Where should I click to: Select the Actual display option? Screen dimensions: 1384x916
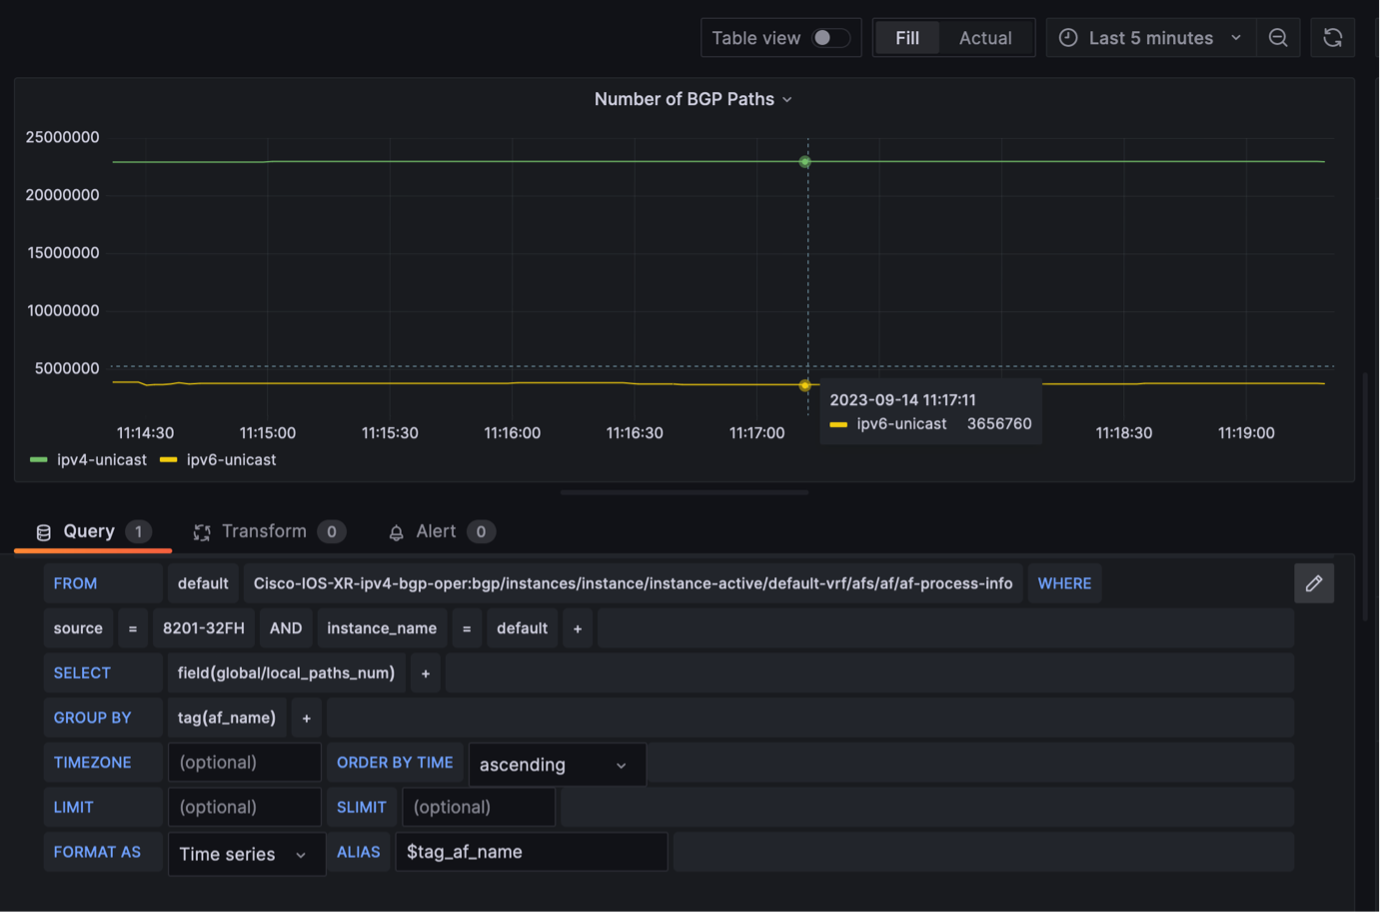coord(985,38)
